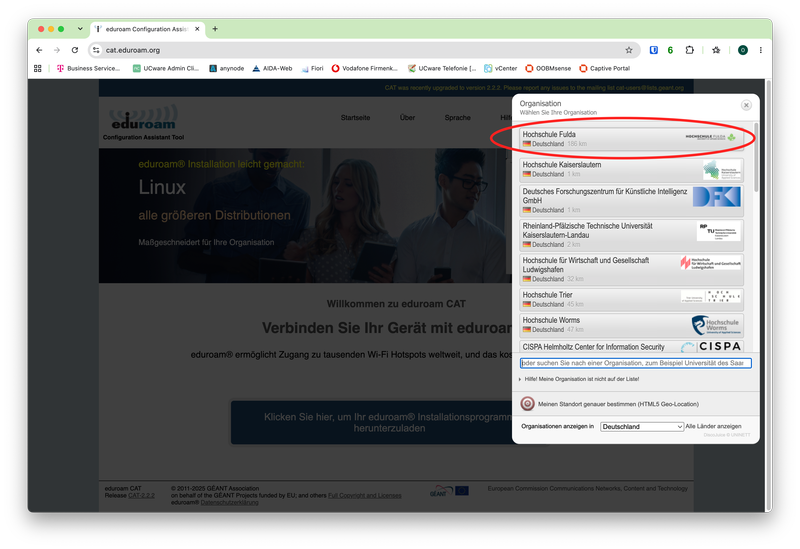Screen dimensions: 800x549
Task: Expand 'Hilfe! Meine Organisation ist nicht auf der Liste'
Action: click(x=579, y=379)
